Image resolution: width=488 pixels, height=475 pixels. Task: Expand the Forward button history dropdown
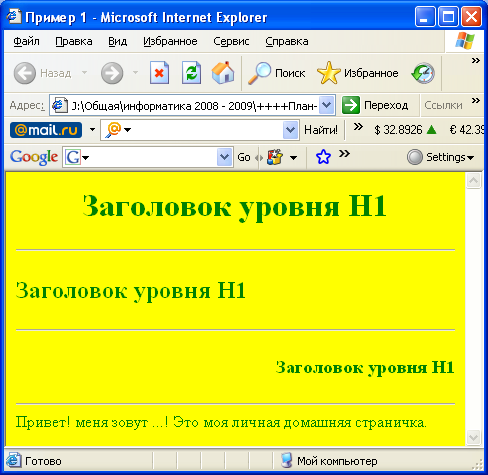click(135, 72)
